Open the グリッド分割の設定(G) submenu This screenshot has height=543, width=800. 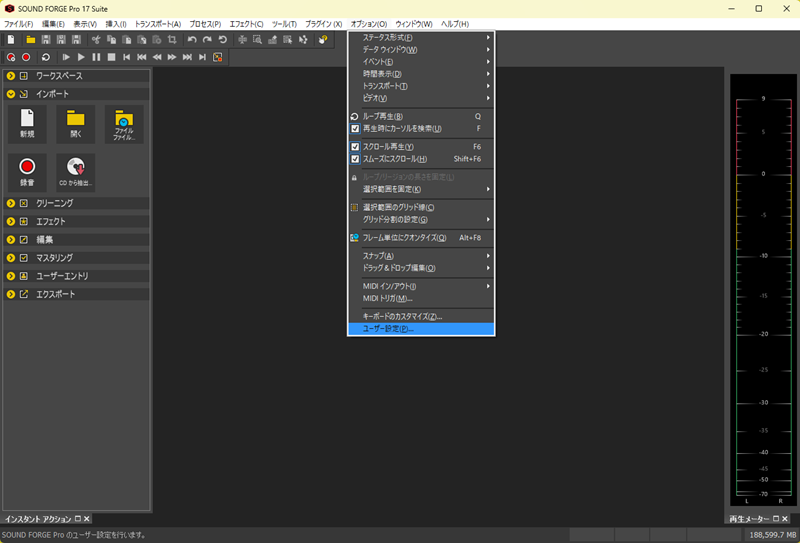tap(421, 219)
